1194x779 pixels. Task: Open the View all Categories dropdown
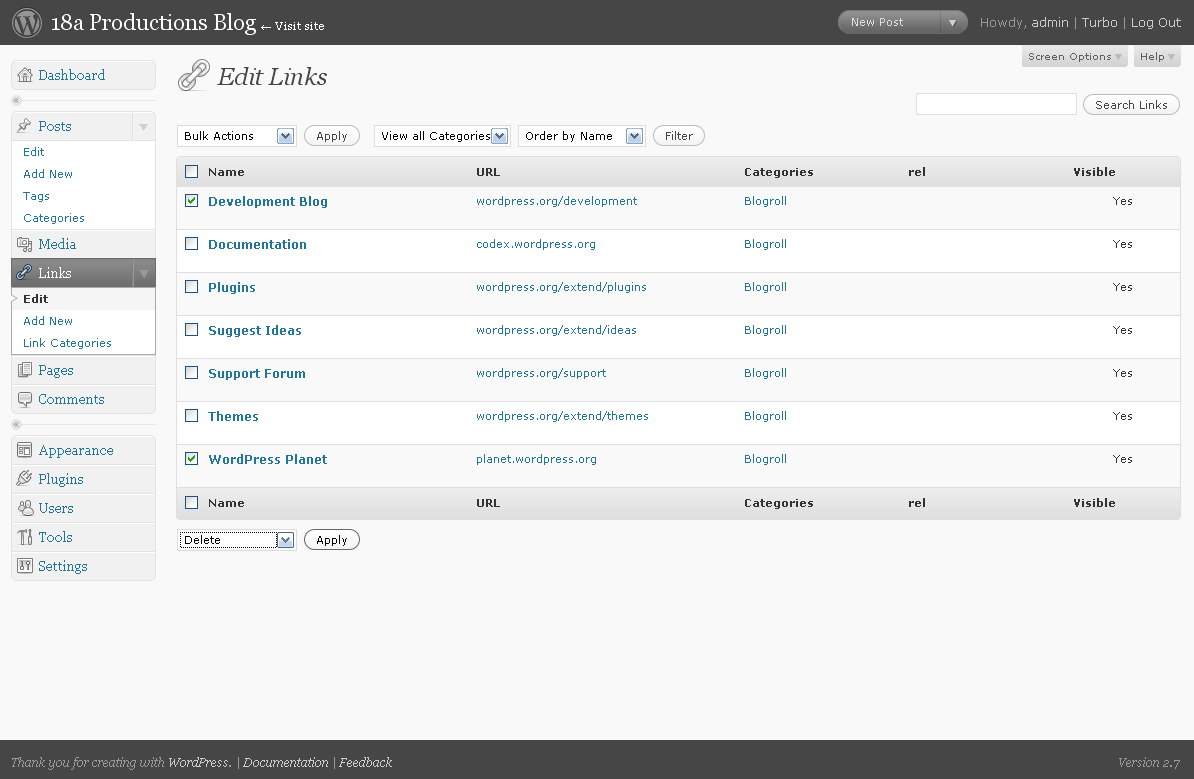(x=442, y=136)
